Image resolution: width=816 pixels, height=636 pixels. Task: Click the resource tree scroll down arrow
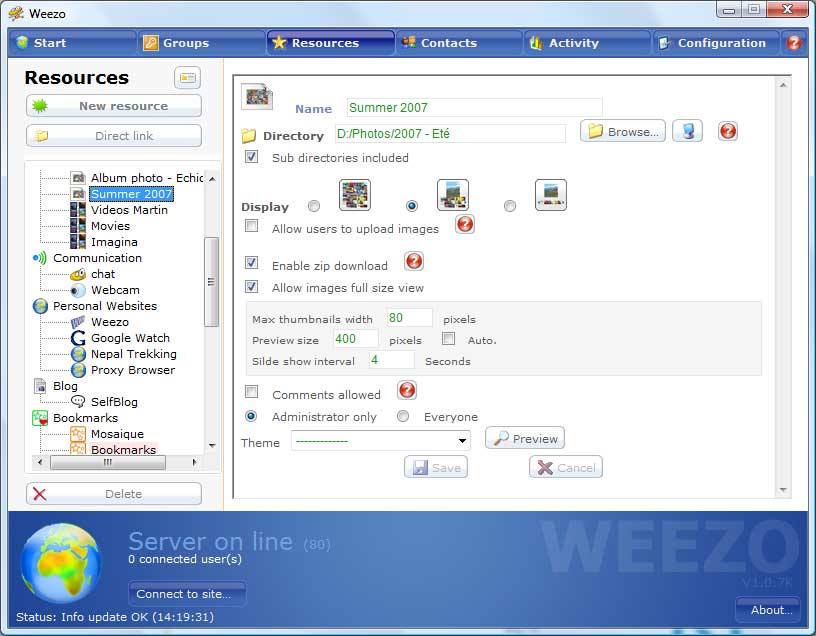tap(212, 446)
